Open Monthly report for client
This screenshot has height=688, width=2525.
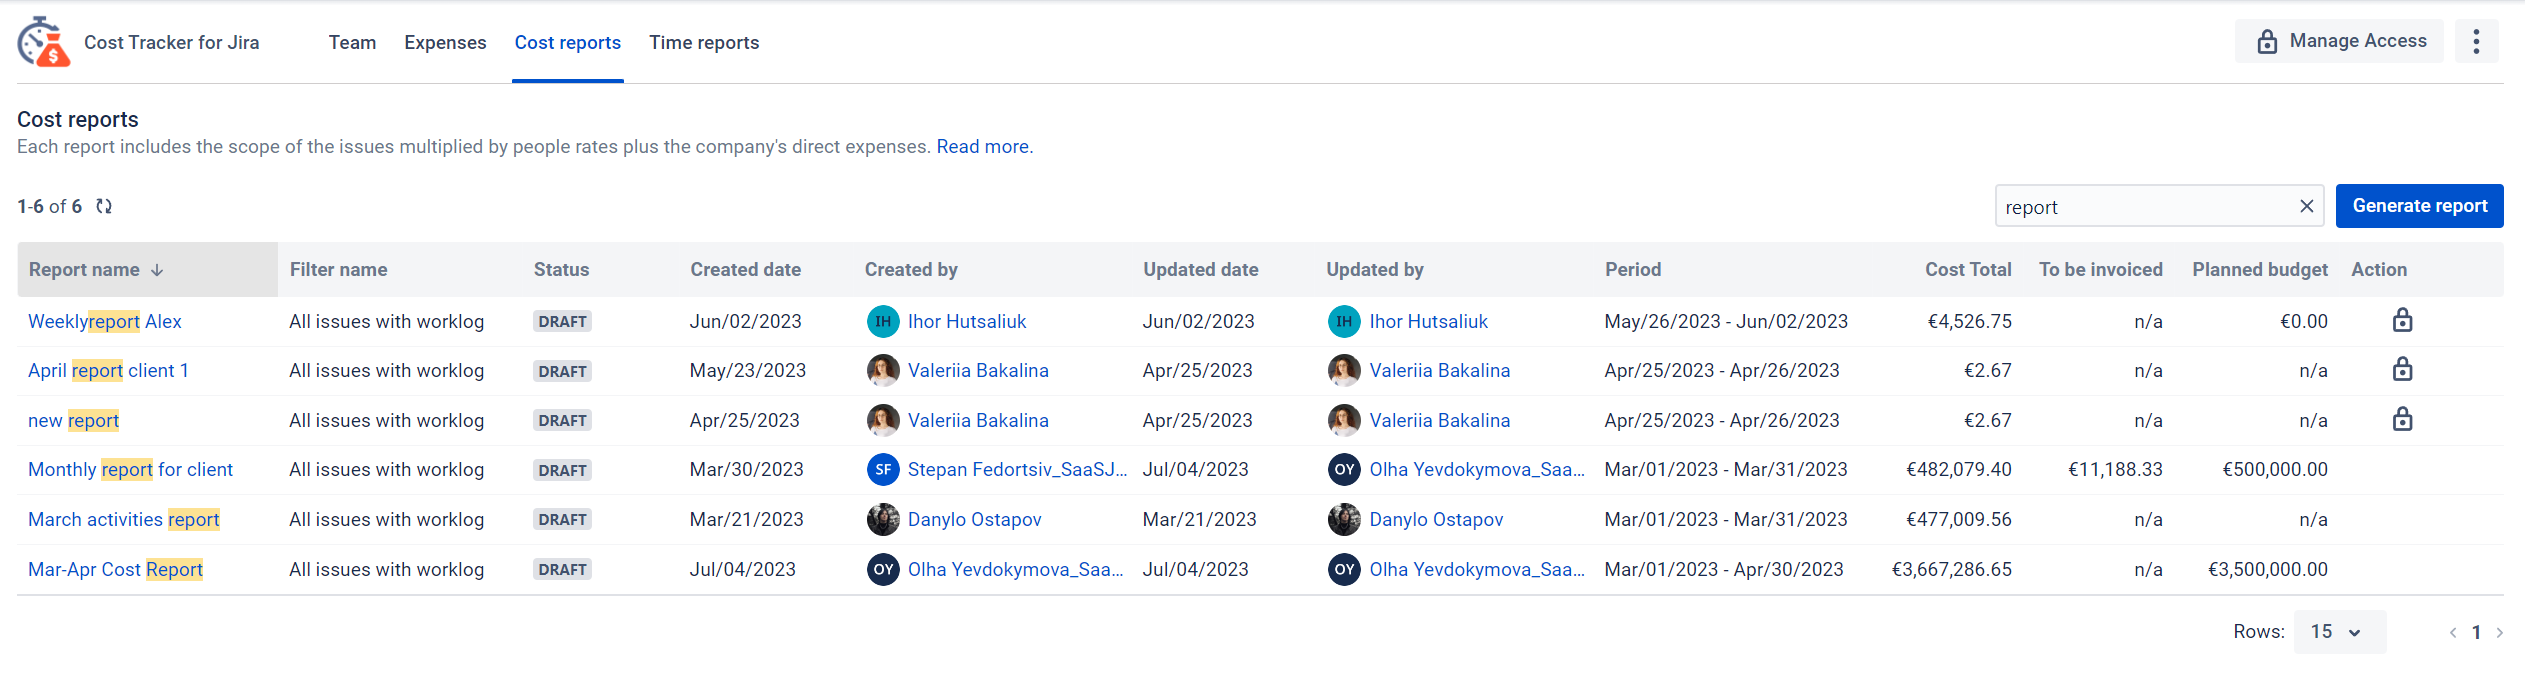[130, 469]
